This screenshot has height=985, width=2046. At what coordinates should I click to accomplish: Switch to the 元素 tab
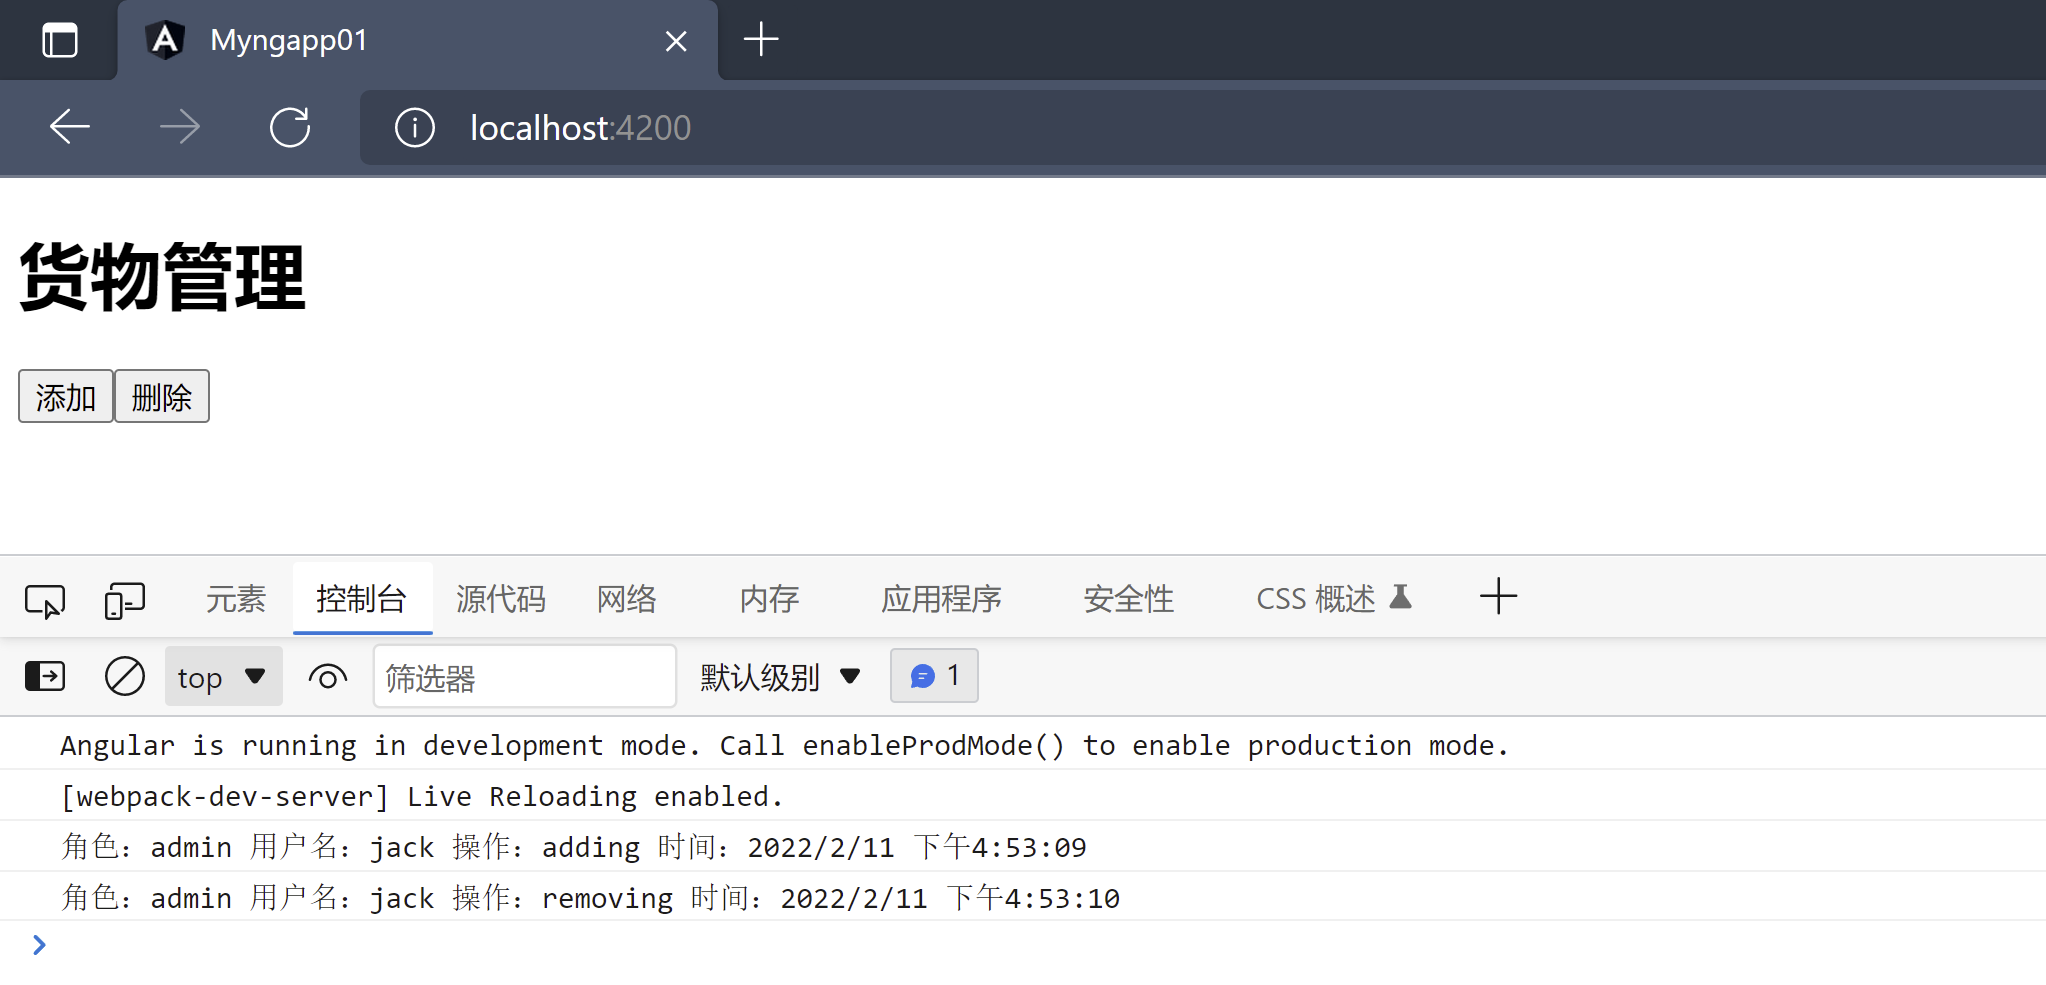pos(236,599)
